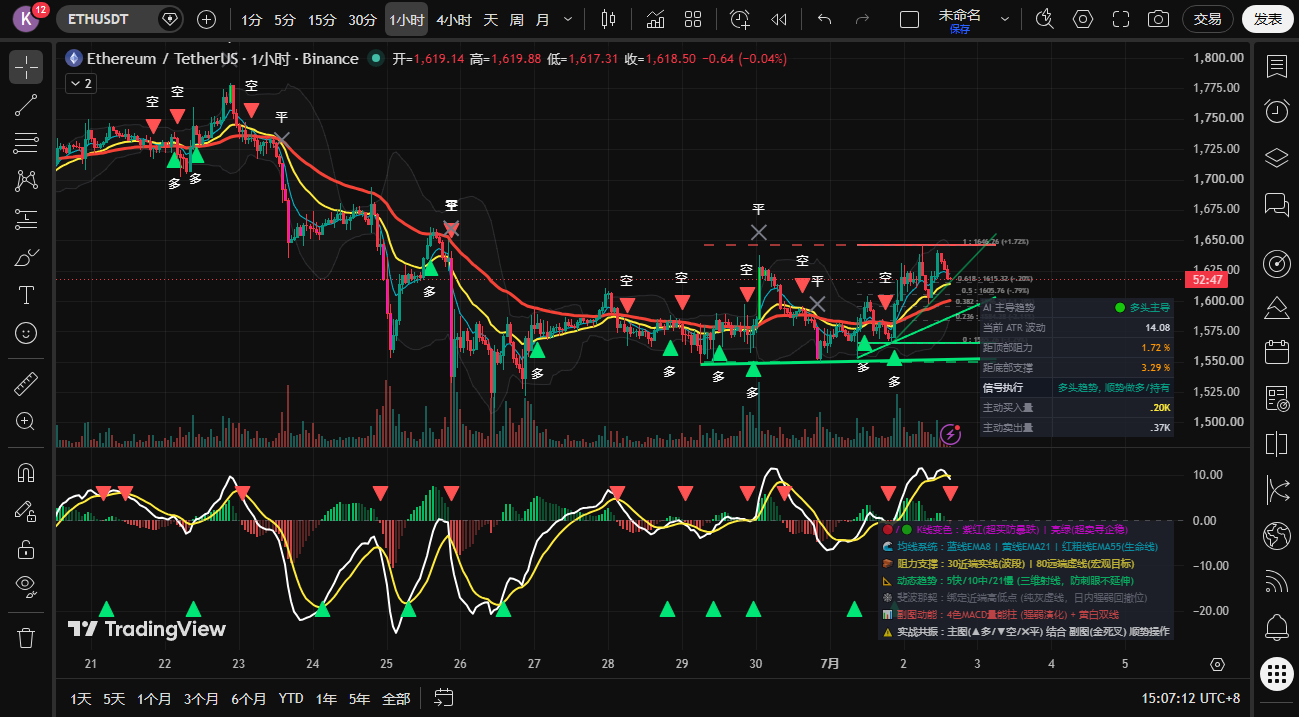Switch to the 4小时 timeframe

point(454,19)
